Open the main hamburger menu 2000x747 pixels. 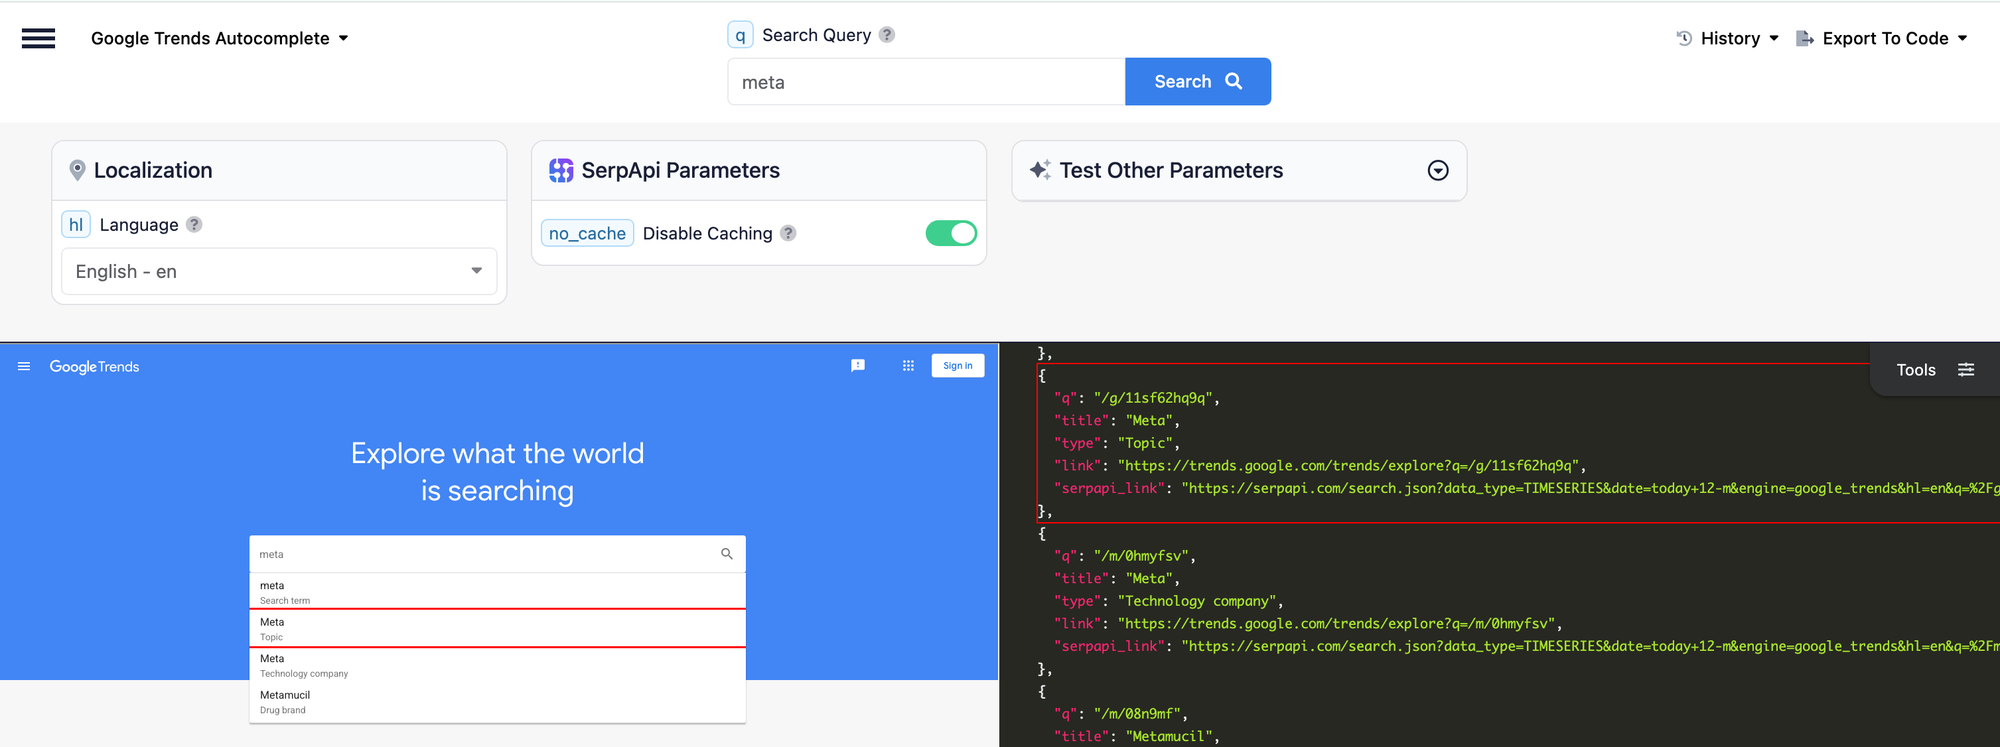38,38
